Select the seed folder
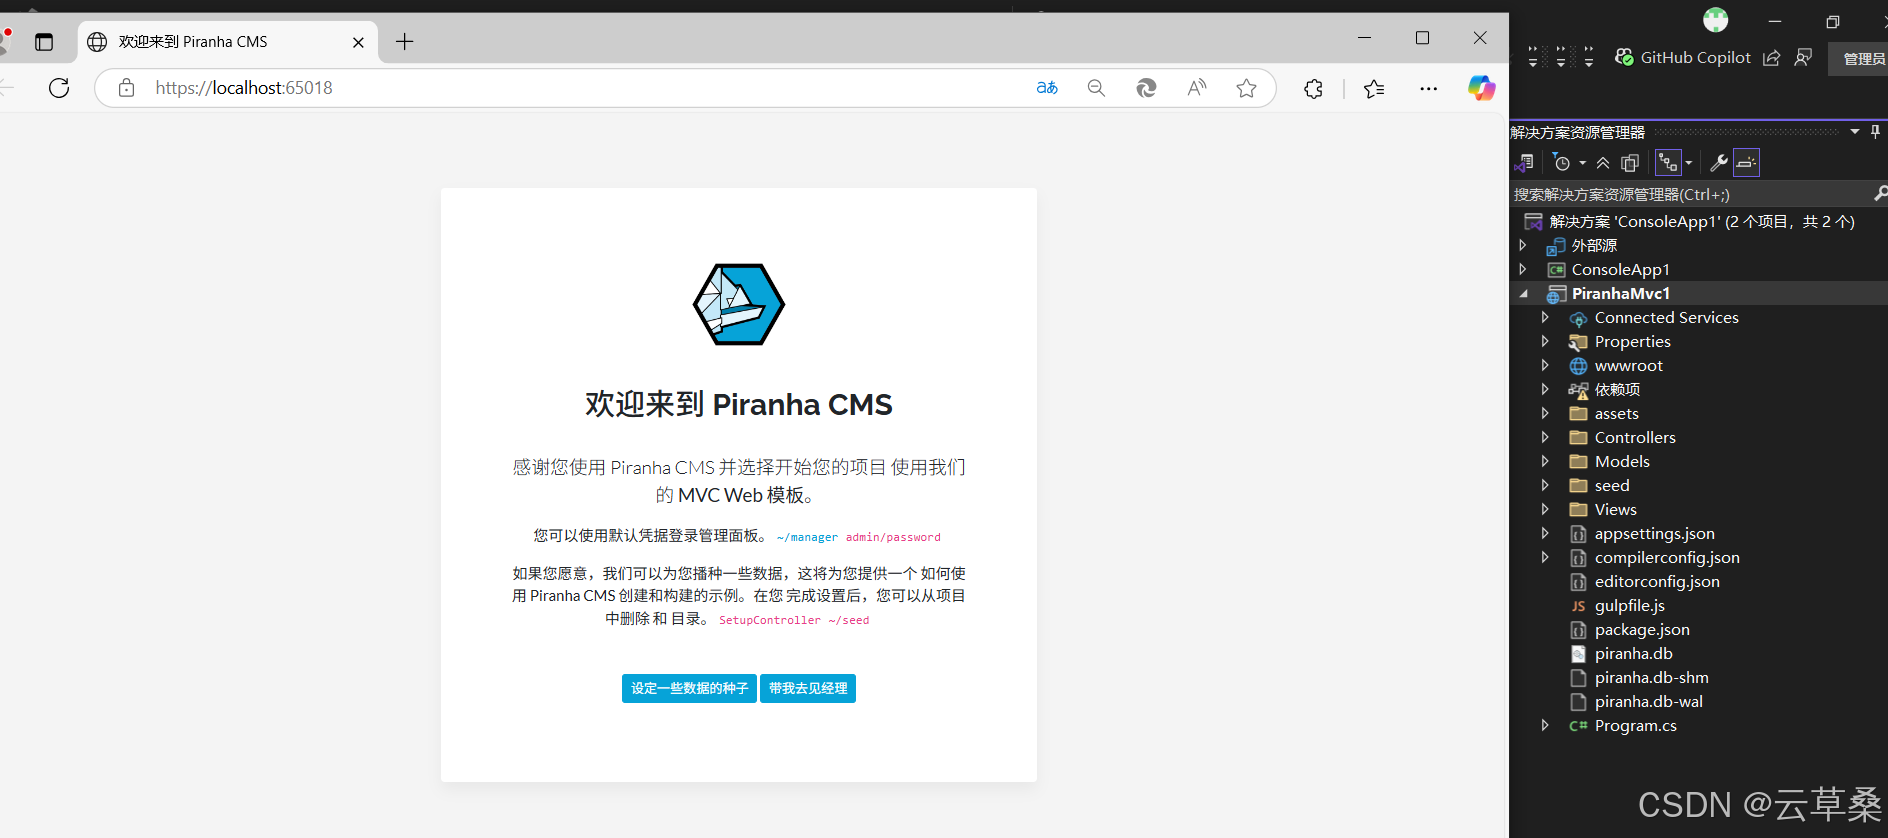This screenshot has height=838, width=1888. pos(1611,486)
